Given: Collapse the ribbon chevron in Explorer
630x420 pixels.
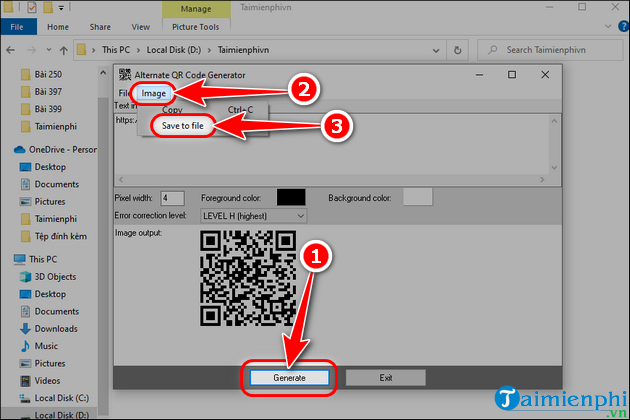Looking at the screenshot, I should [x=608, y=27].
